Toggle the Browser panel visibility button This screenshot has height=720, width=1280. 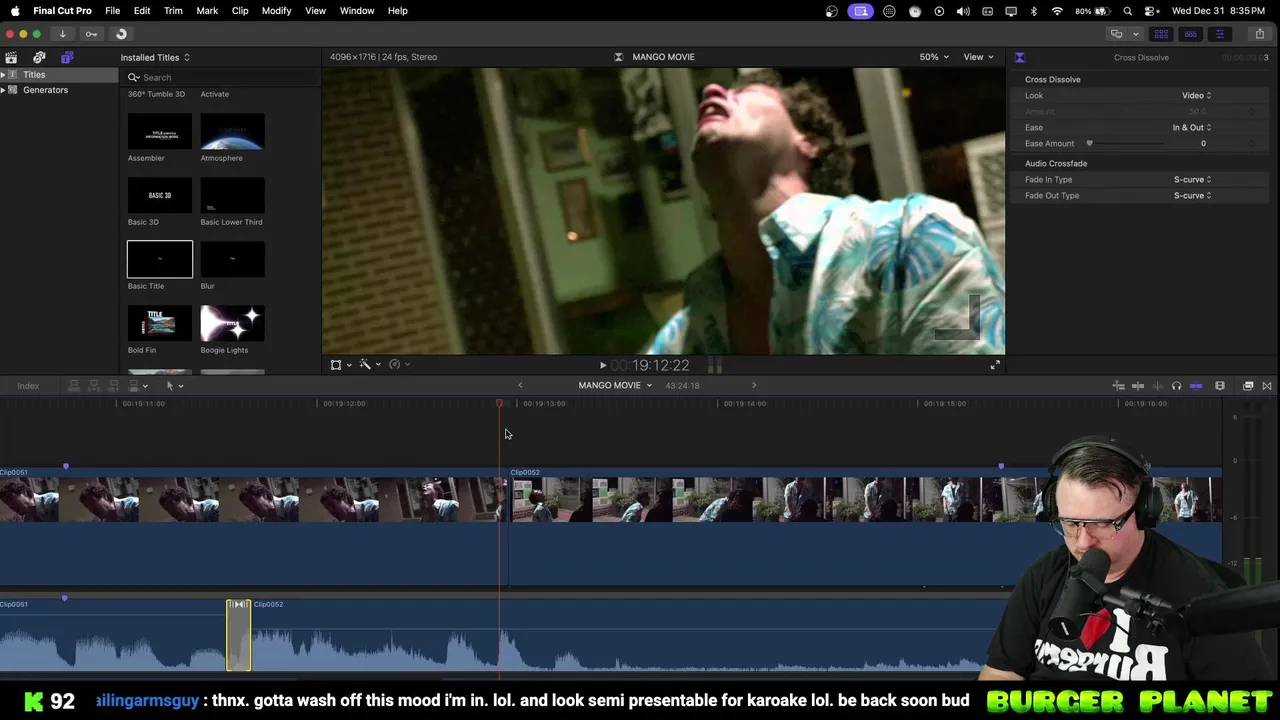1161,34
